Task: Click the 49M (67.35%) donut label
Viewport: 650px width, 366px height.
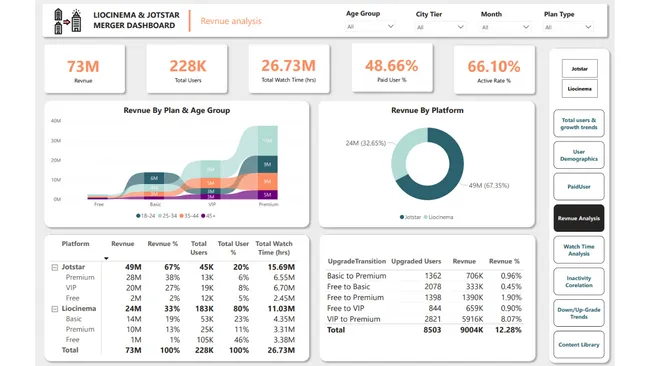Action: point(489,186)
